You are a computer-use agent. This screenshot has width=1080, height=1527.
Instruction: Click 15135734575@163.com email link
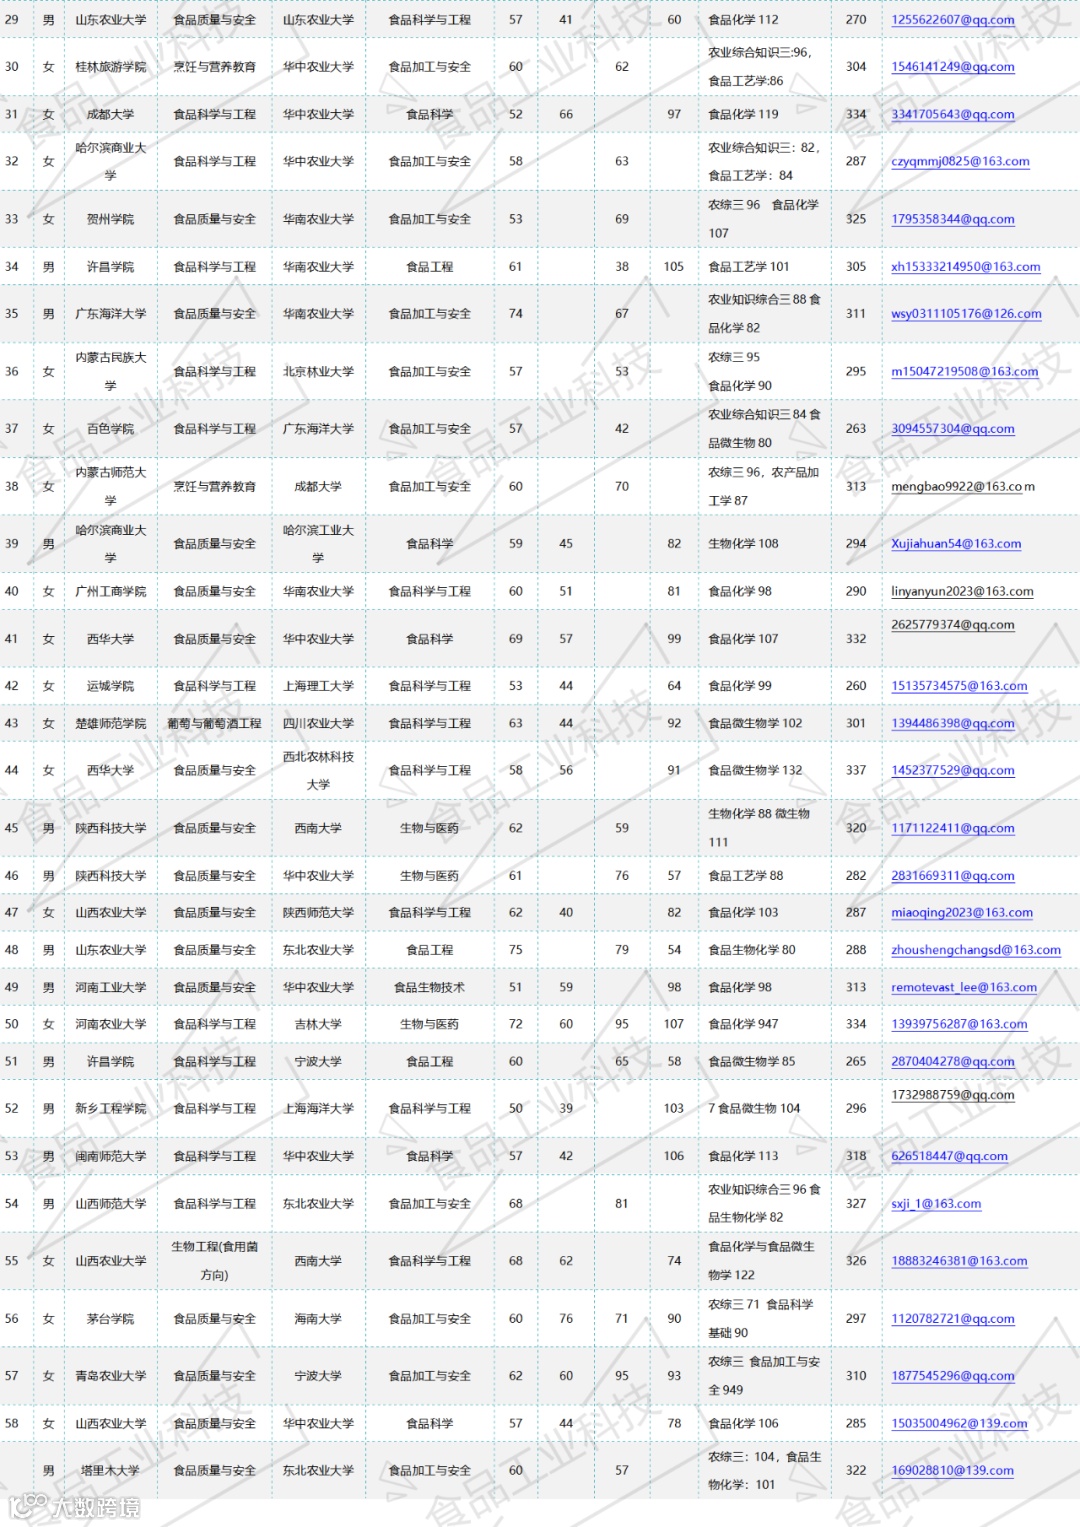pyautogui.click(x=959, y=686)
